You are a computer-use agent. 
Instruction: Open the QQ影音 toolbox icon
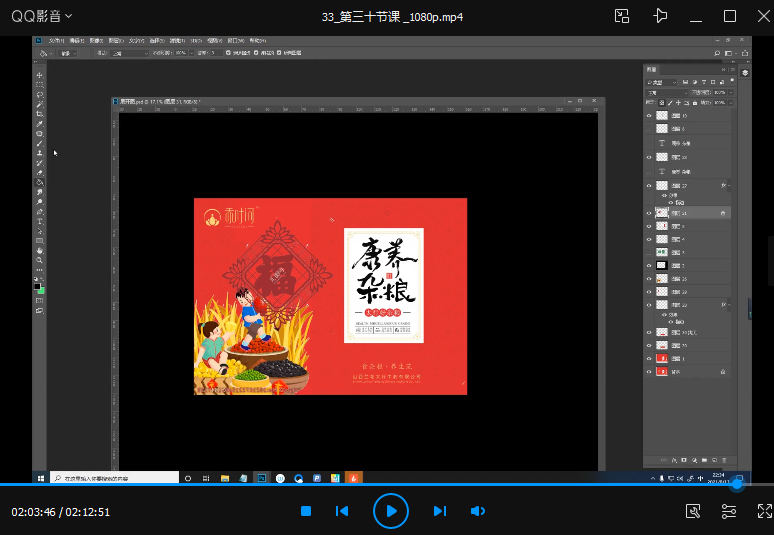click(x=693, y=511)
